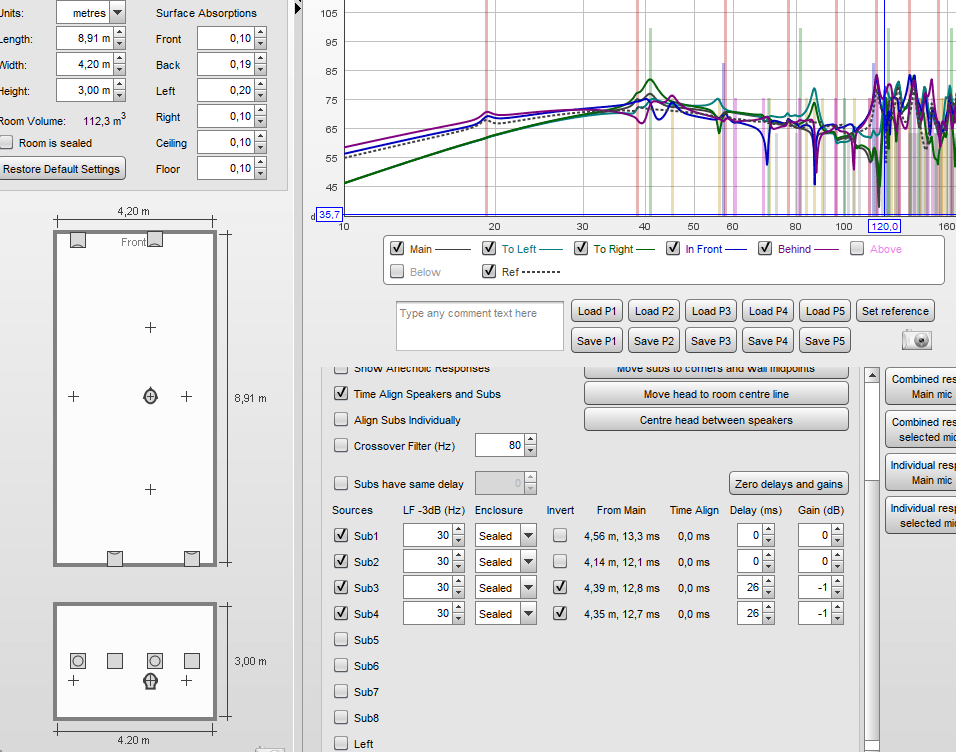956x752 pixels.
Task: Uncheck Sub1 source
Action: tap(341, 535)
